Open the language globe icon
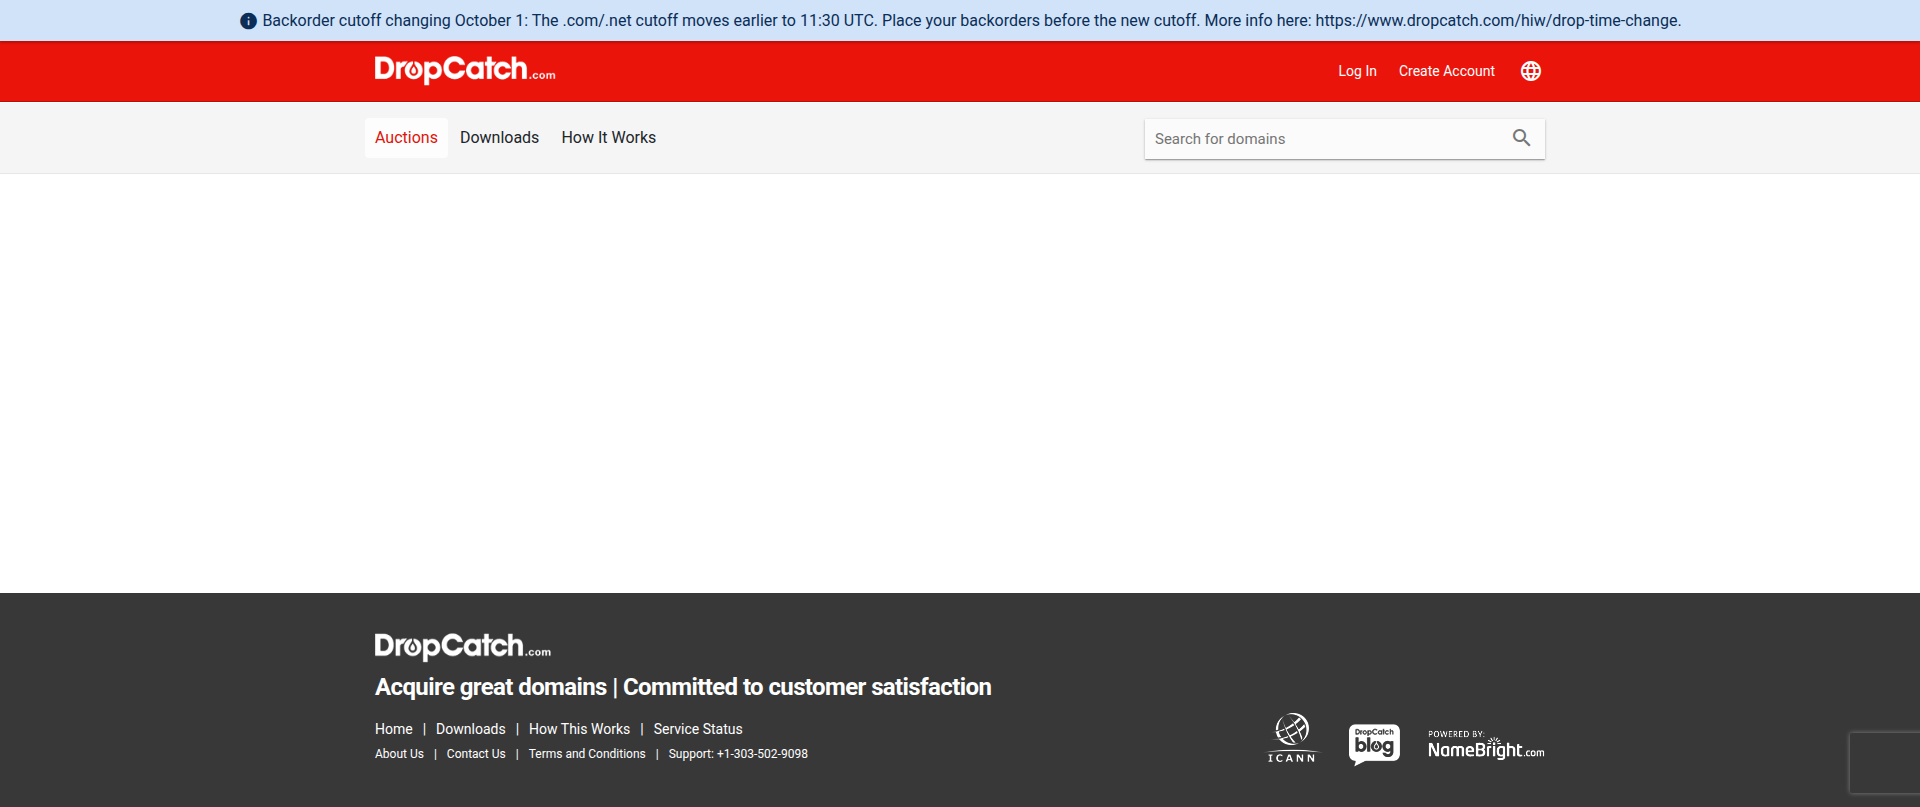 point(1530,71)
